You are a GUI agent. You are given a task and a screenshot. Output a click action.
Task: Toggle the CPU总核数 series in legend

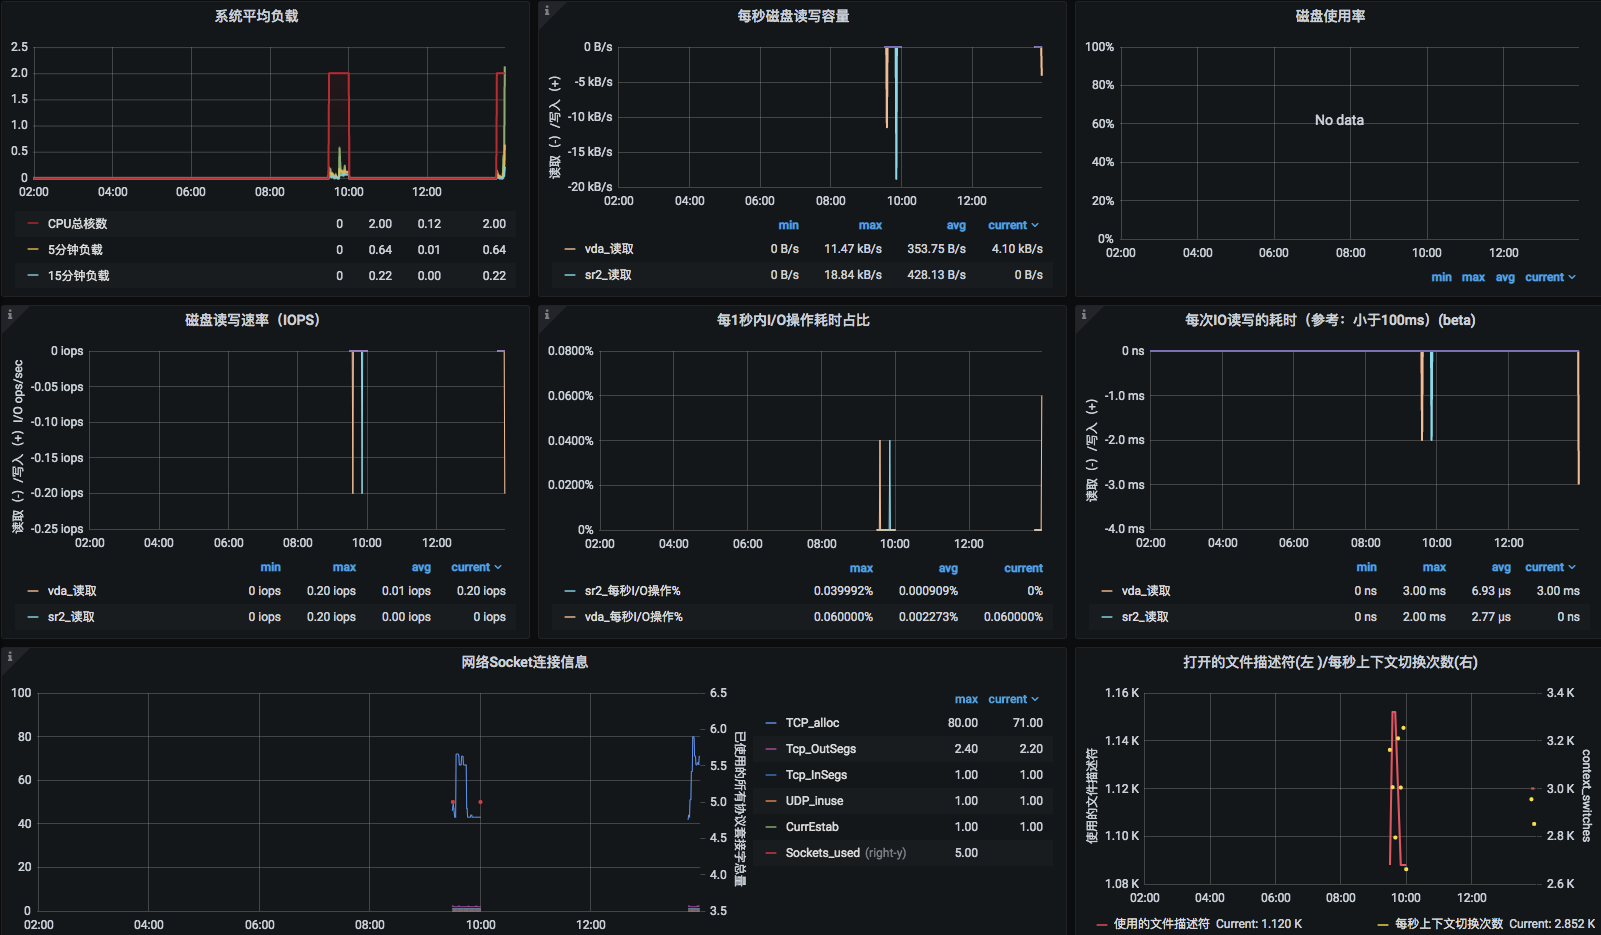point(77,224)
